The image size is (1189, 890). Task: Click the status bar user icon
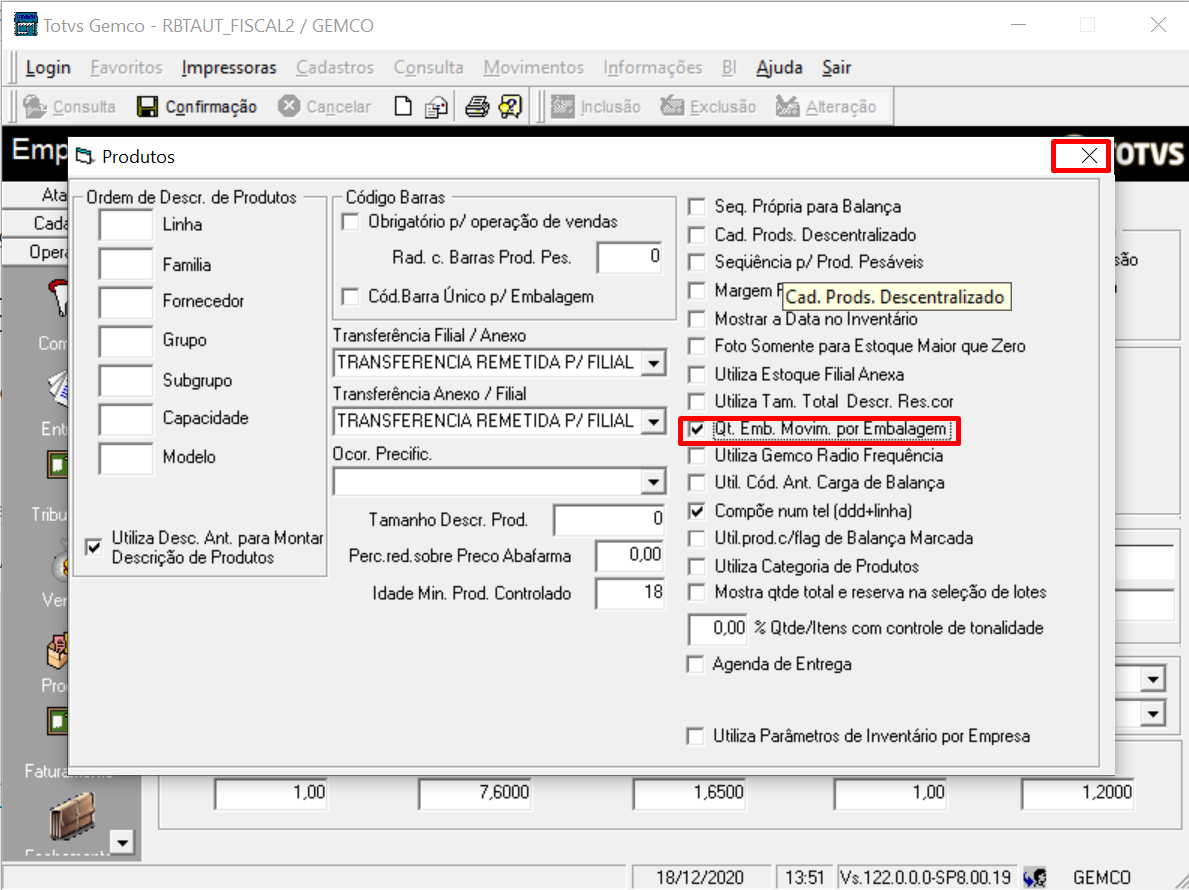click(1035, 878)
